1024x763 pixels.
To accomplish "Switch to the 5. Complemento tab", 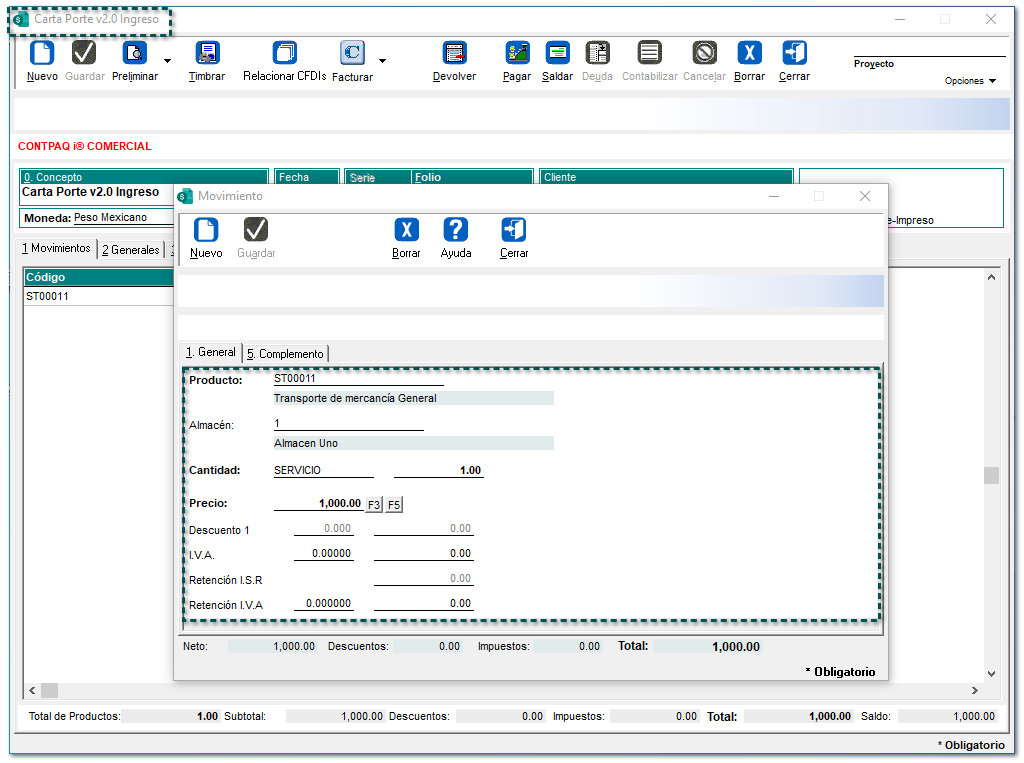I will click(x=286, y=354).
